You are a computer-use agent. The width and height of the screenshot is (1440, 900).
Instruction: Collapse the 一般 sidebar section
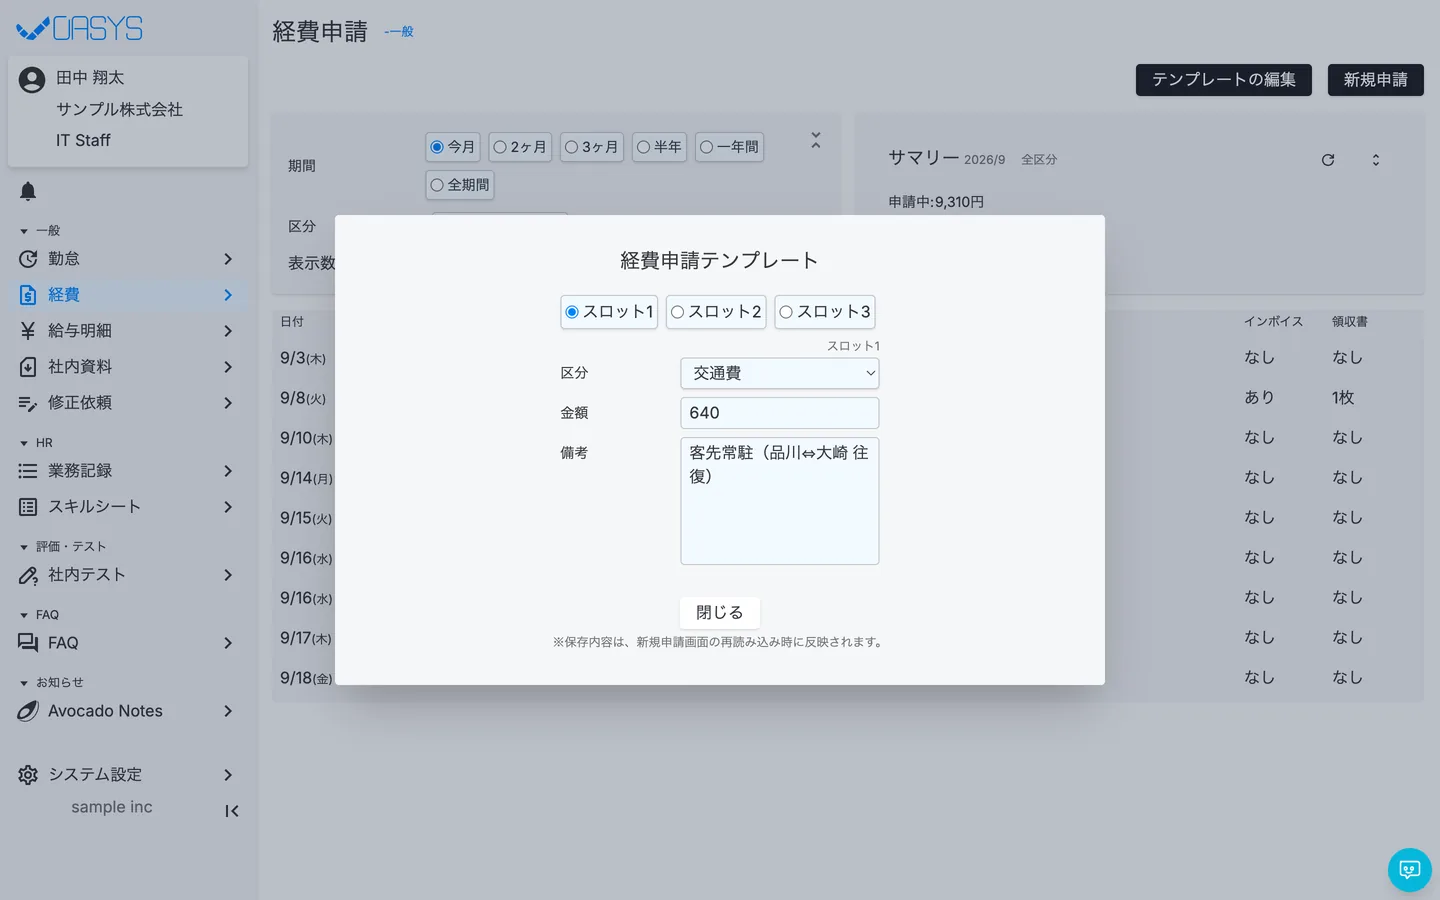[x=24, y=231]
